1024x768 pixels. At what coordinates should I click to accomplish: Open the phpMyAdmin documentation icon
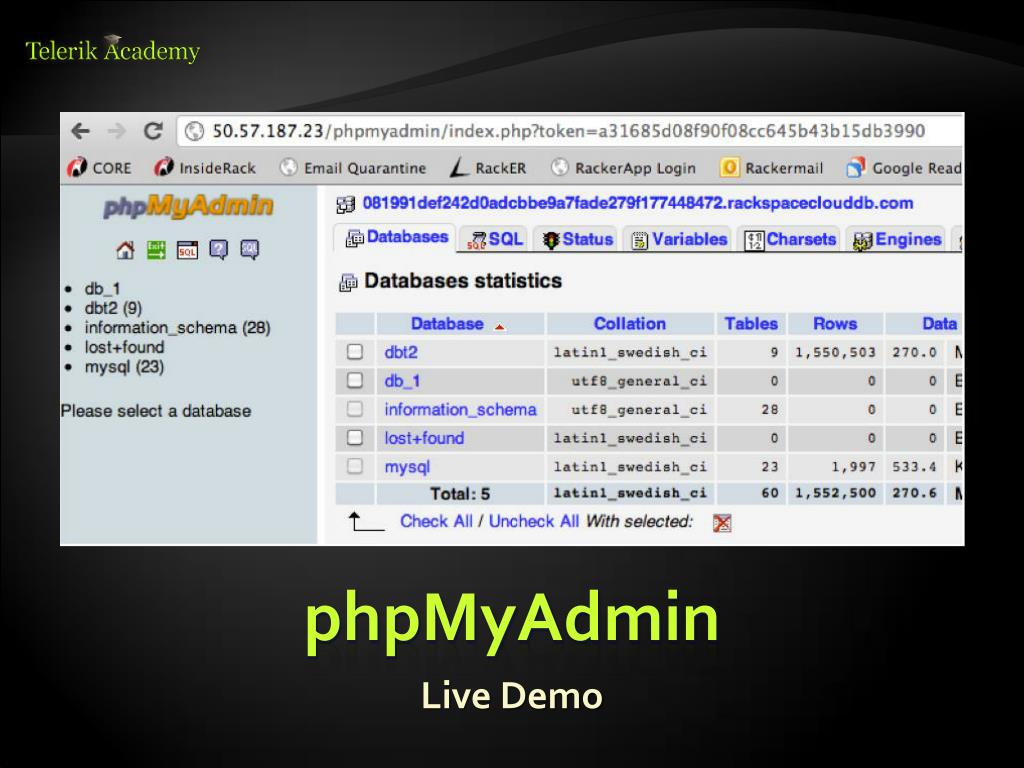[x=218, y=249]
